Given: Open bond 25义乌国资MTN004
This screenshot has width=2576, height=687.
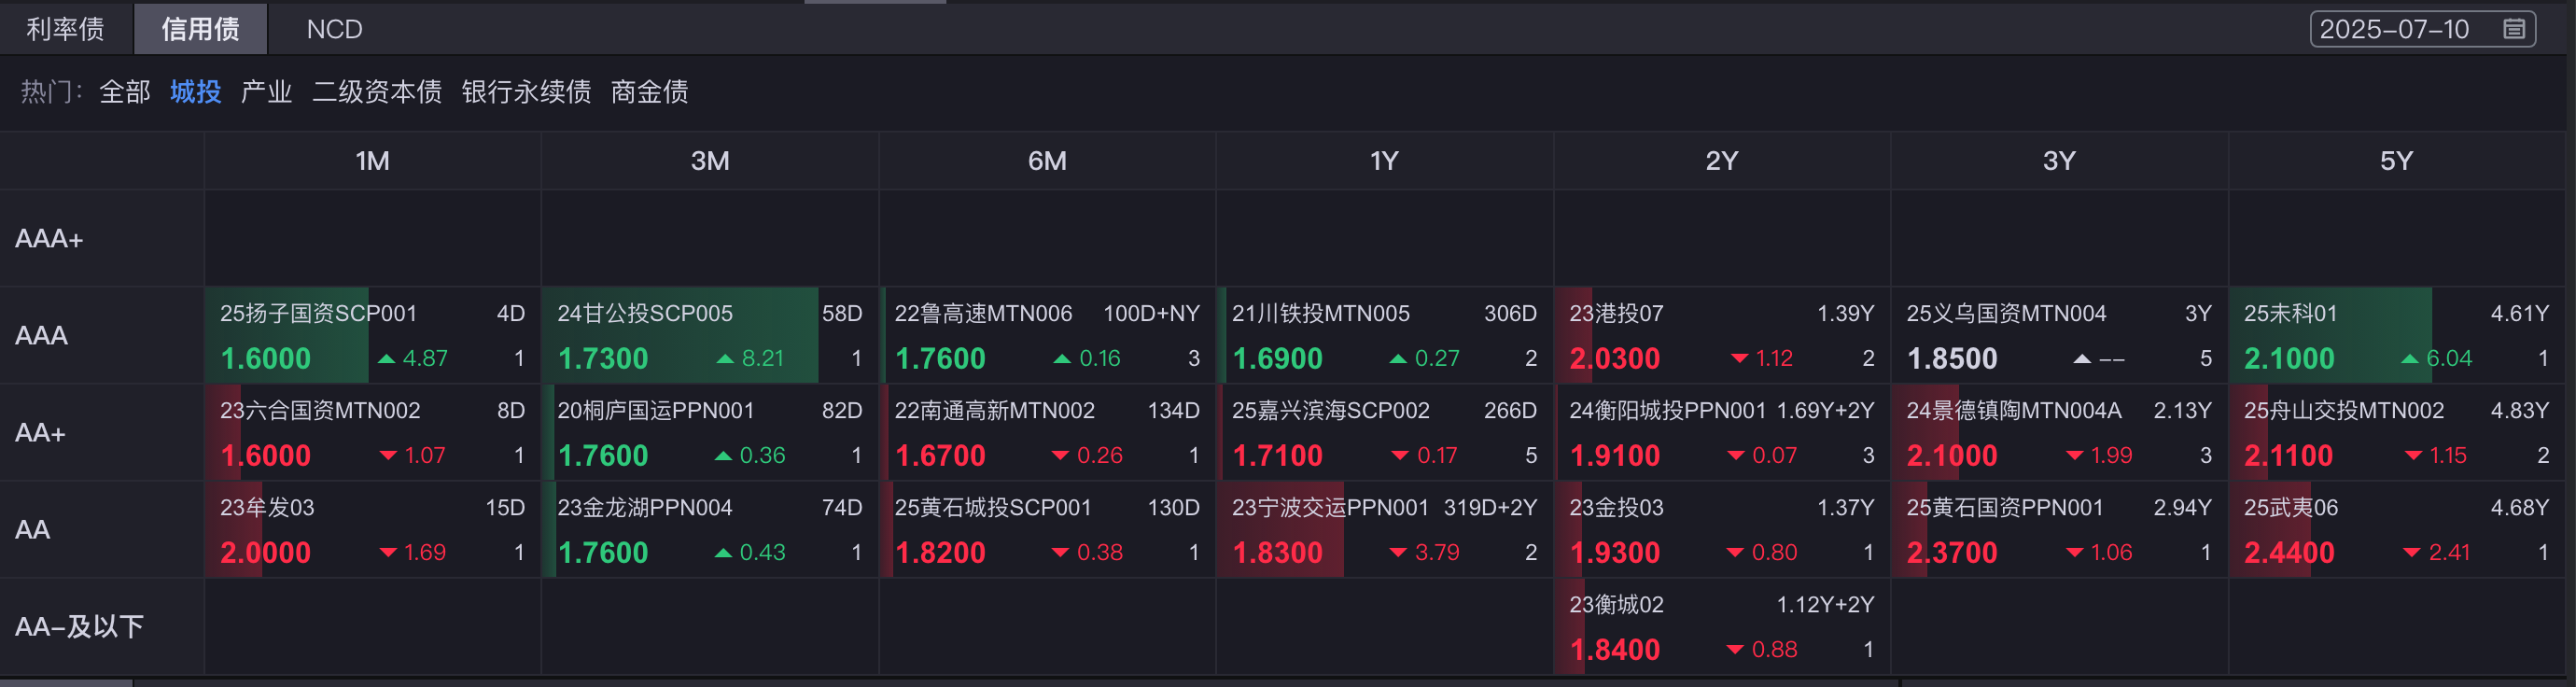Looking at the screenshot, I should point(2006,314).
